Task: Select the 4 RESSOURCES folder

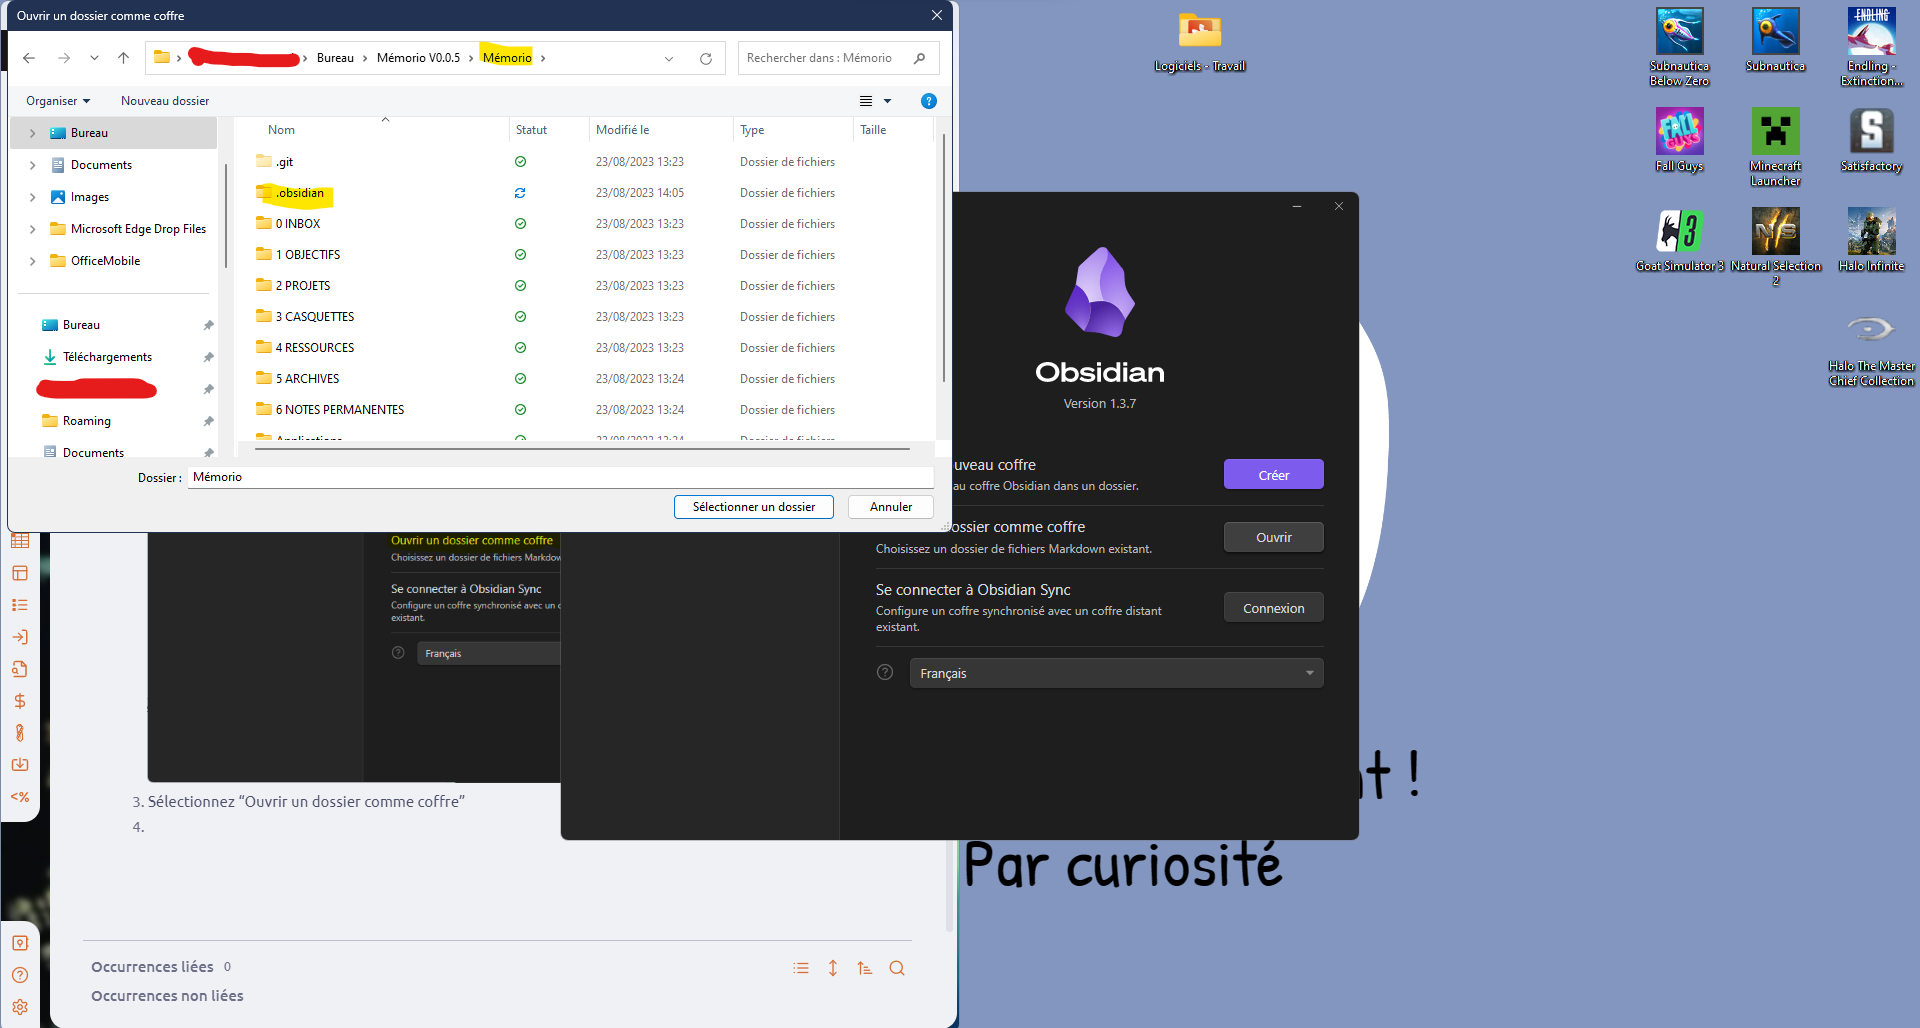Action: click(x=314, y=348)
